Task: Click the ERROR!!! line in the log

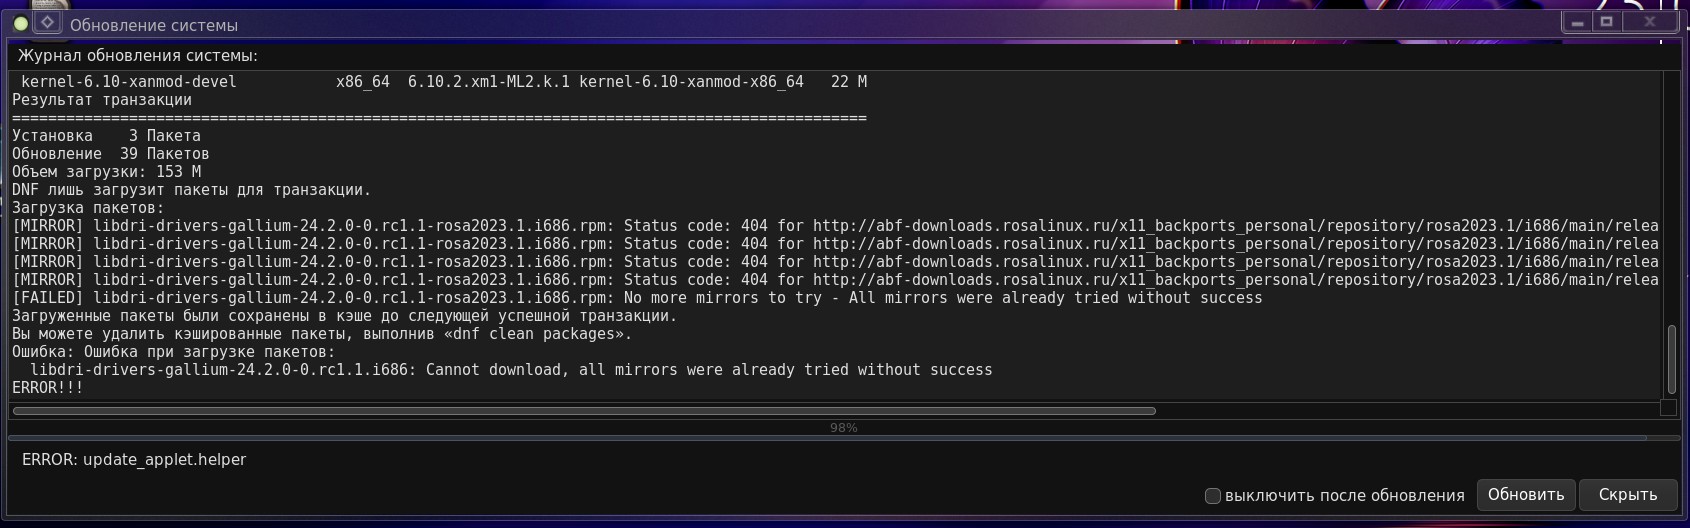Action: [x=48, y=388]
